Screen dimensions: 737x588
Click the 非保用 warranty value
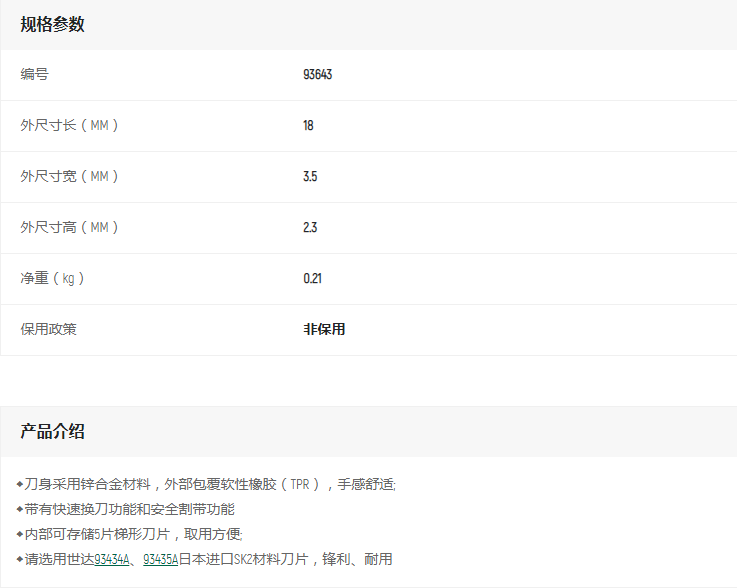click(x=324, y=329)
